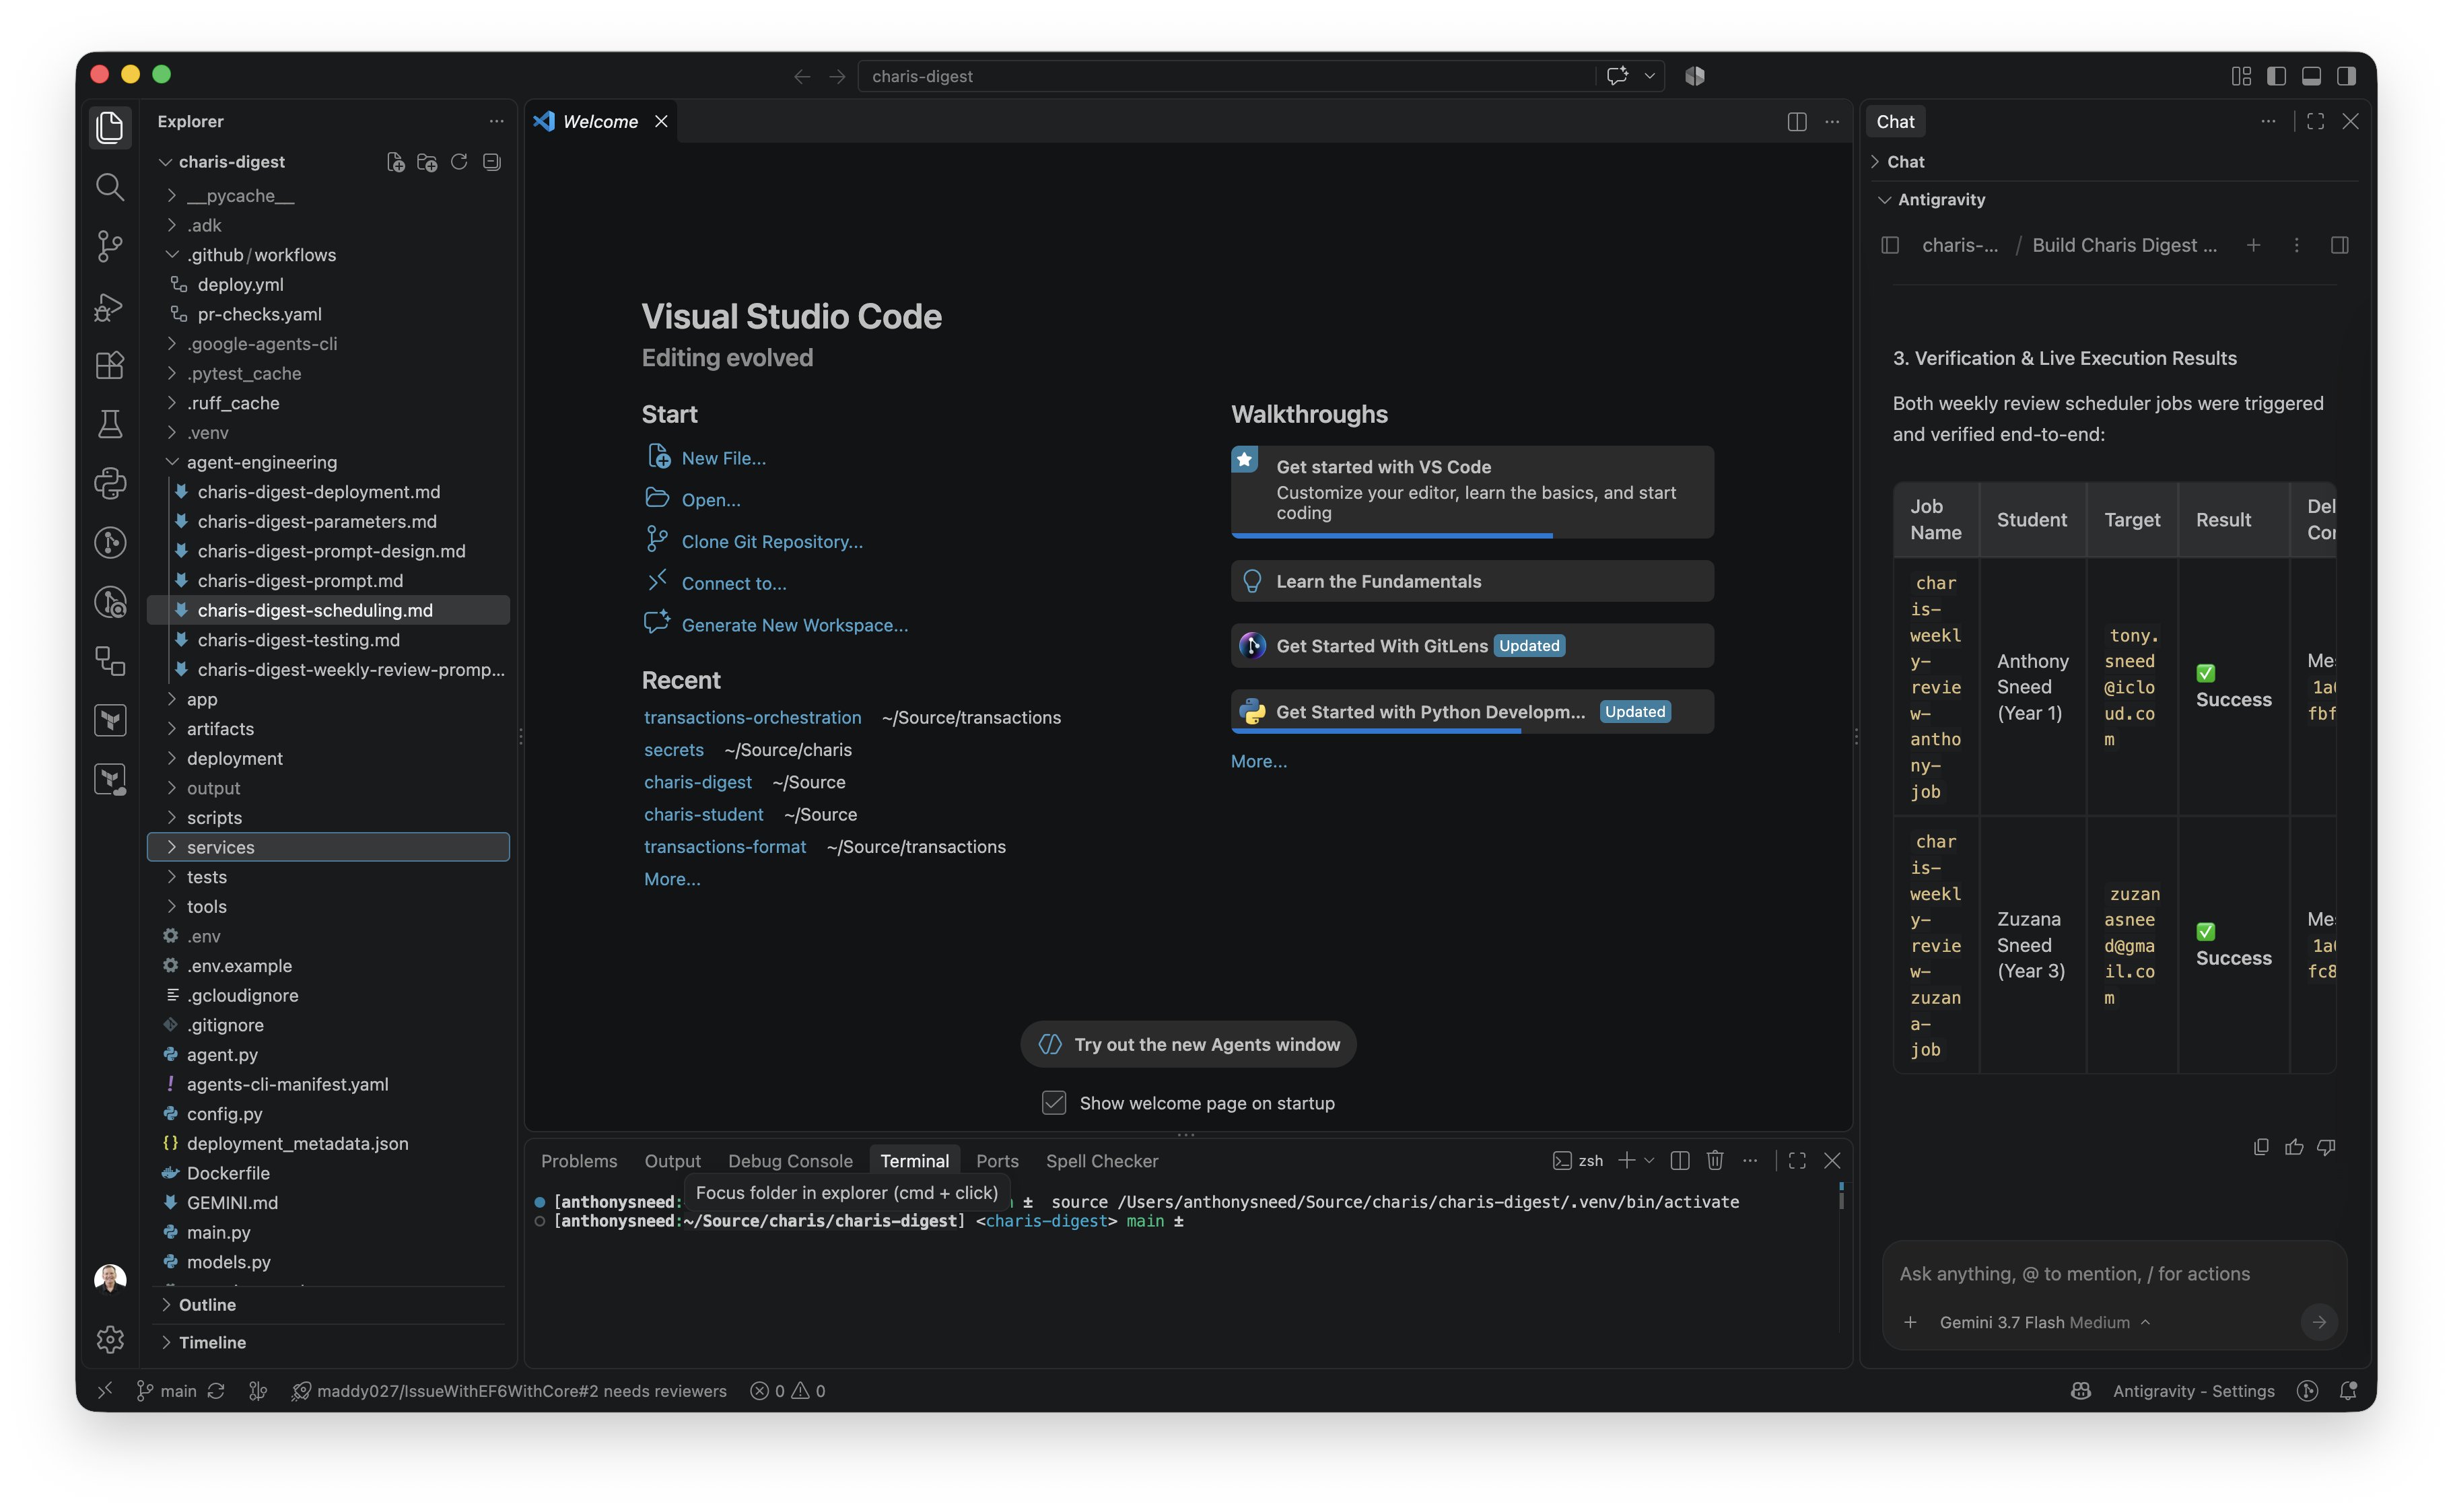Viewport: 2453px width, 1512px height.
Task: Switch to the Spell Checker tab
Action: click(1102, 1161)
